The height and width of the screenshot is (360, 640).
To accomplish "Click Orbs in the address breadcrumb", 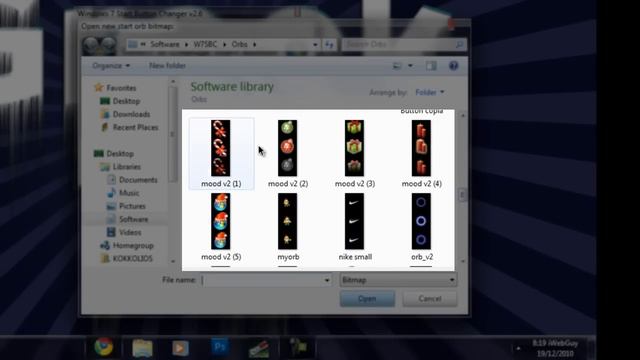I will tap(240, 44).
